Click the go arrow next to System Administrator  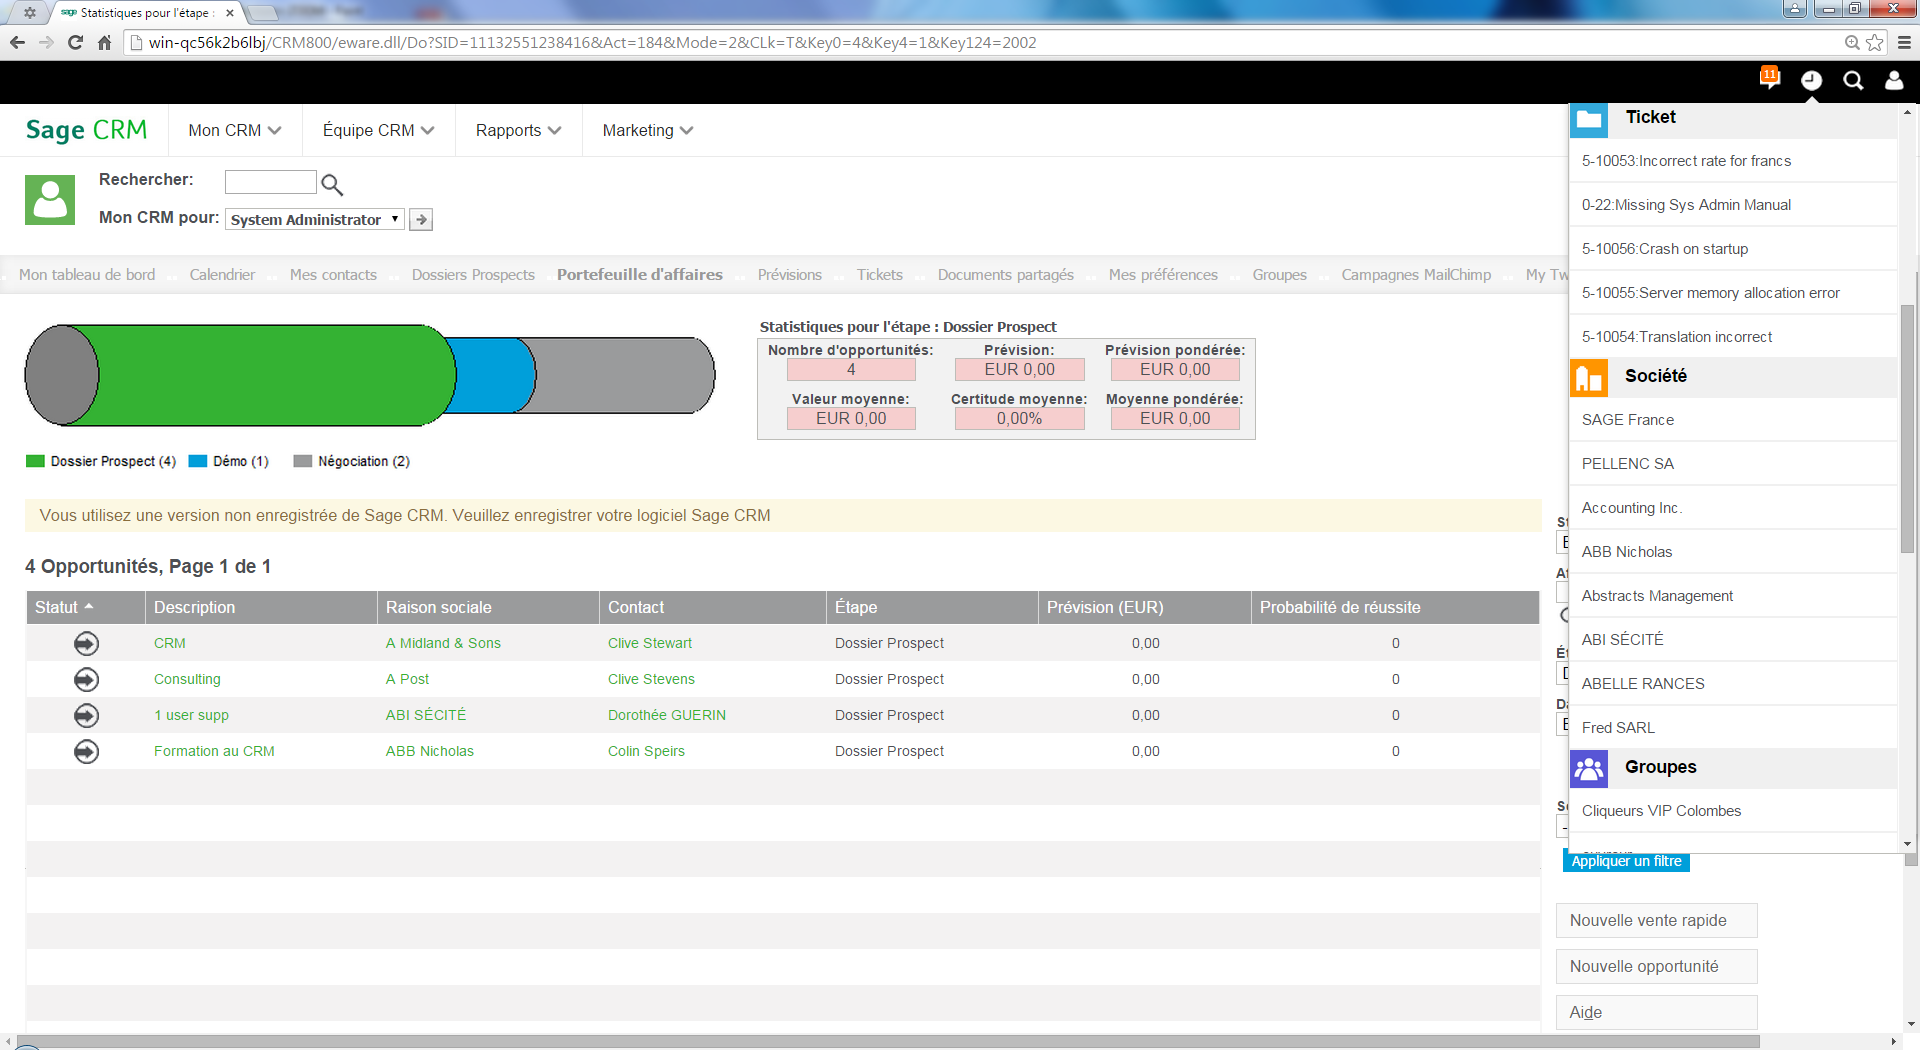click(x=421, y=219)
